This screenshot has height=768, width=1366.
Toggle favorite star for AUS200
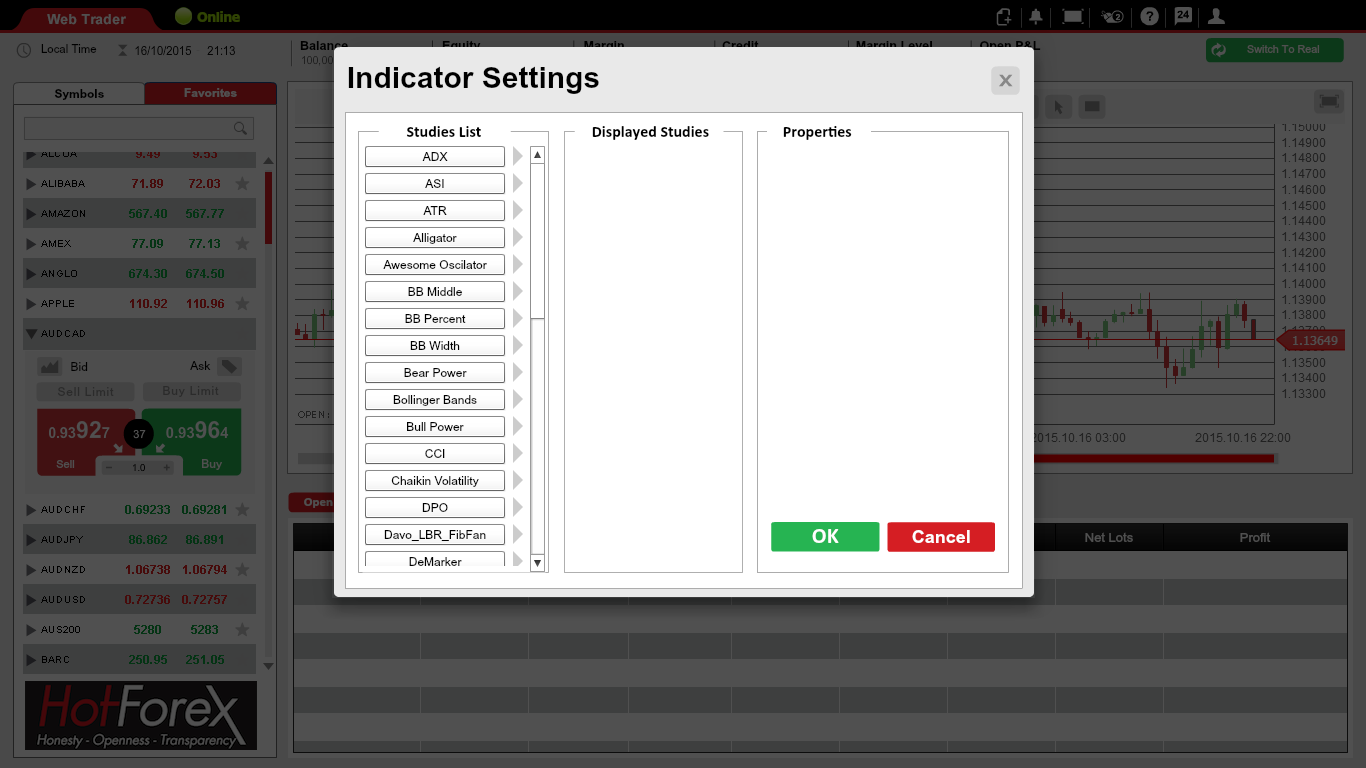pyautogui.click(x=242, y=630)
